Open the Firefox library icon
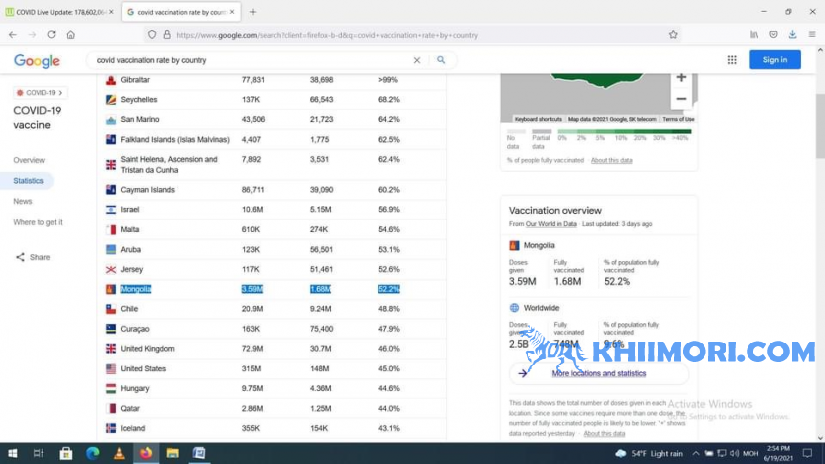 pyautogui.click(x=754, y=35)
